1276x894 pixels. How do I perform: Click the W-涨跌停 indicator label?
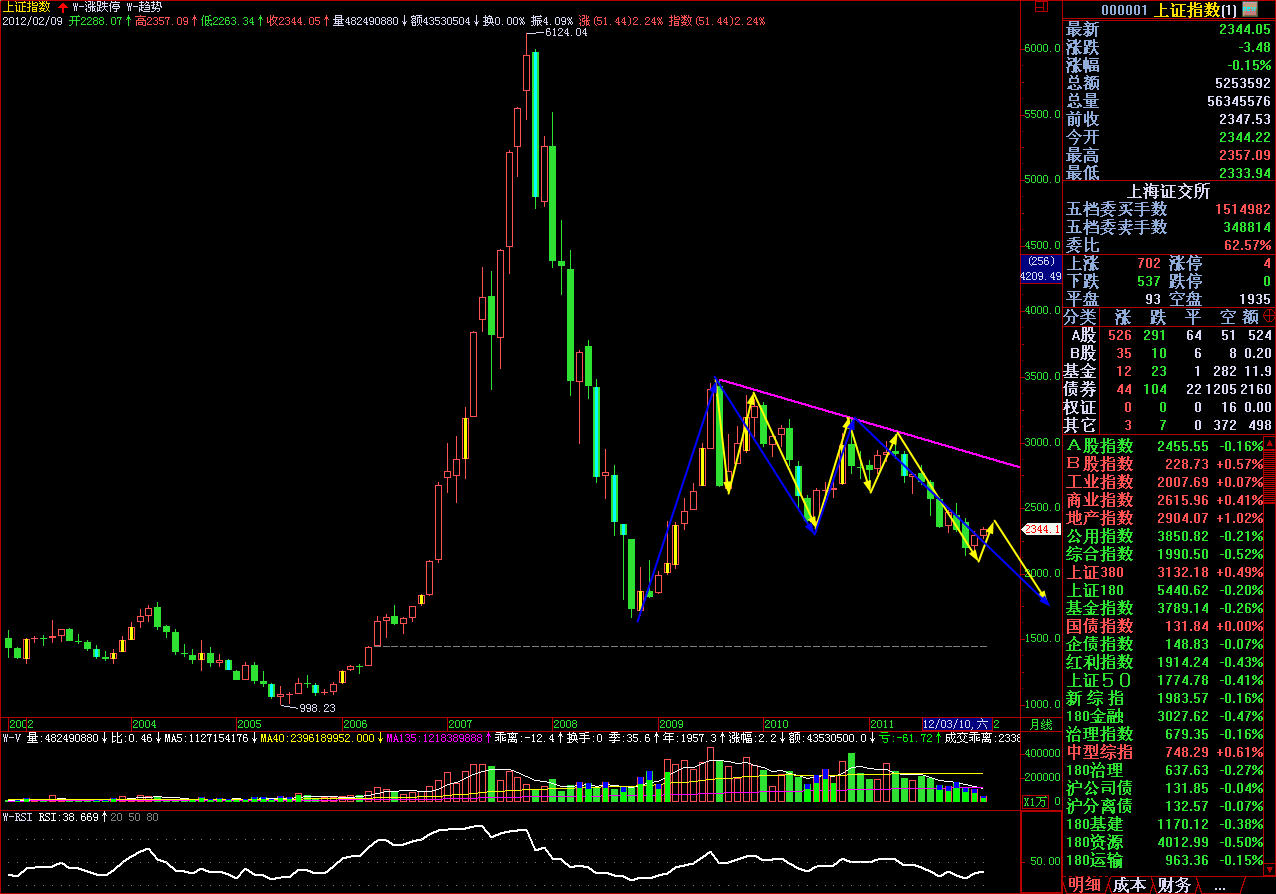(97, 6)
